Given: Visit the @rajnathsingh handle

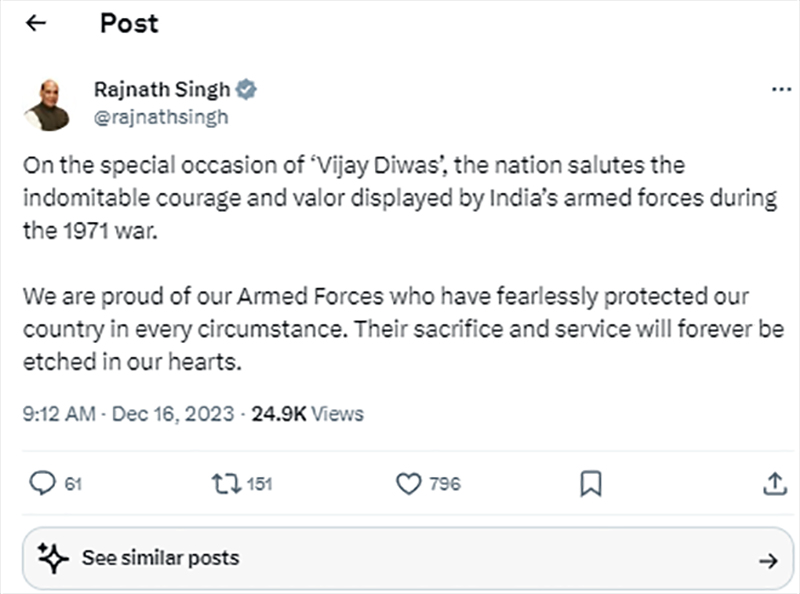Looking at the screenshot, I should pyautogui.click(x=160, y=116).
